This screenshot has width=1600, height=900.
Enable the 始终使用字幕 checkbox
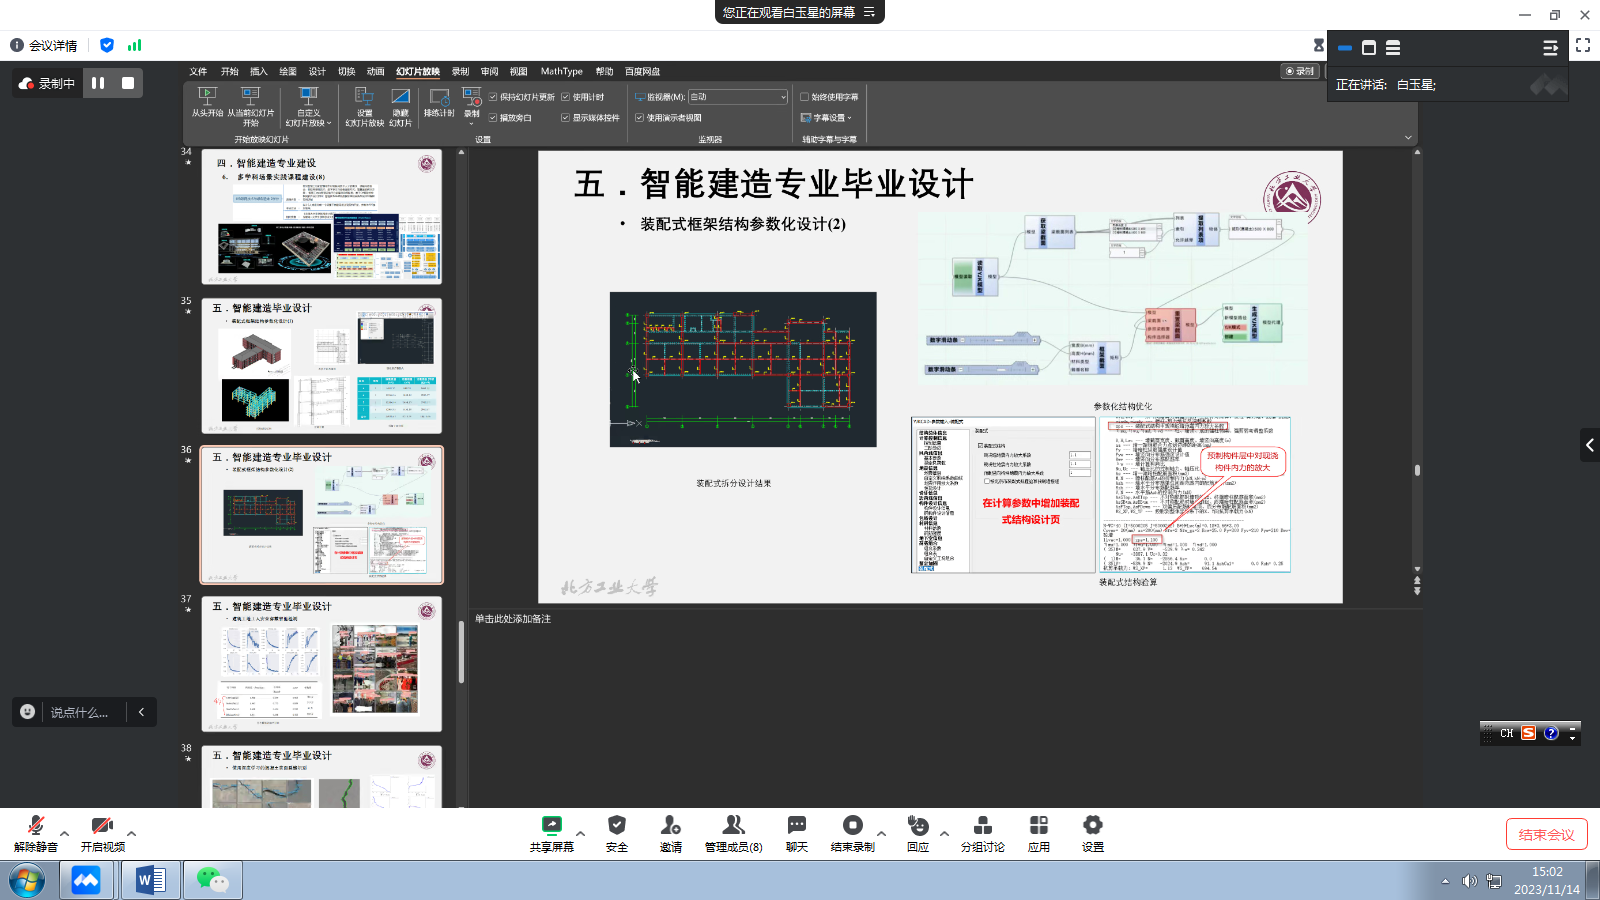click(x=805, y=97)
